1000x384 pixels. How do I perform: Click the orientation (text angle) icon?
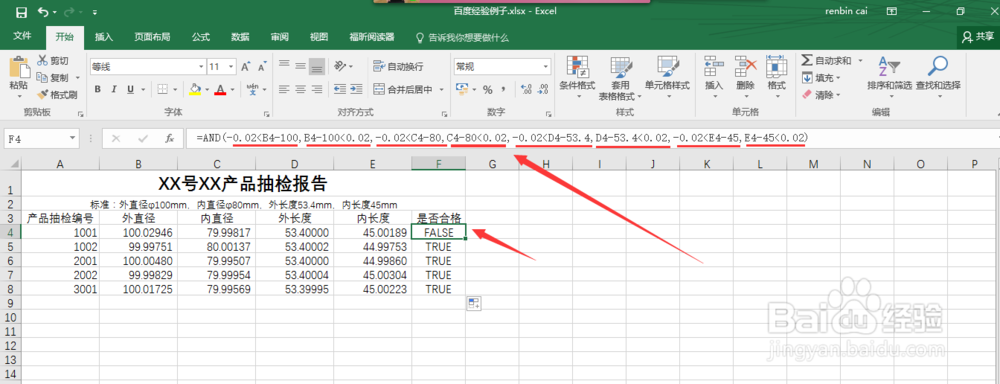coord(341,66)
